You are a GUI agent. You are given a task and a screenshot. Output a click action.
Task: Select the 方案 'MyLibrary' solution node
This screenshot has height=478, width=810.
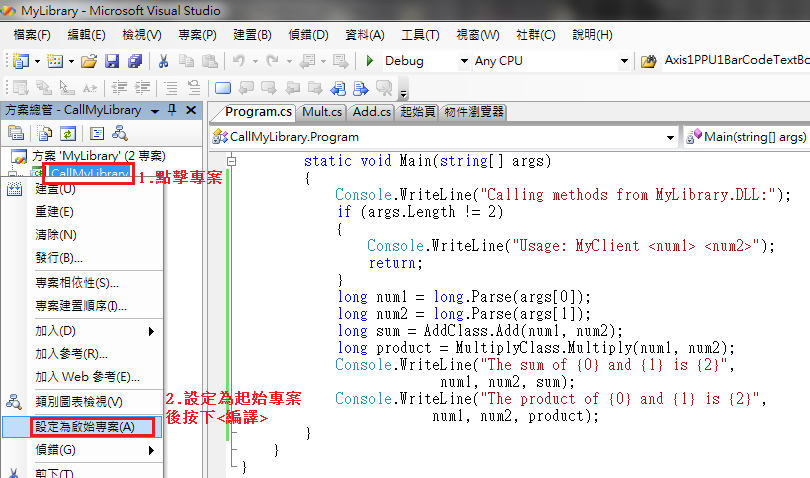[x=99, y=156]
